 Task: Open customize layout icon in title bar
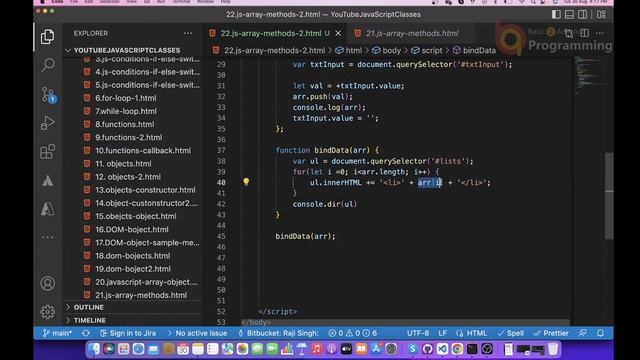[601, 14]
